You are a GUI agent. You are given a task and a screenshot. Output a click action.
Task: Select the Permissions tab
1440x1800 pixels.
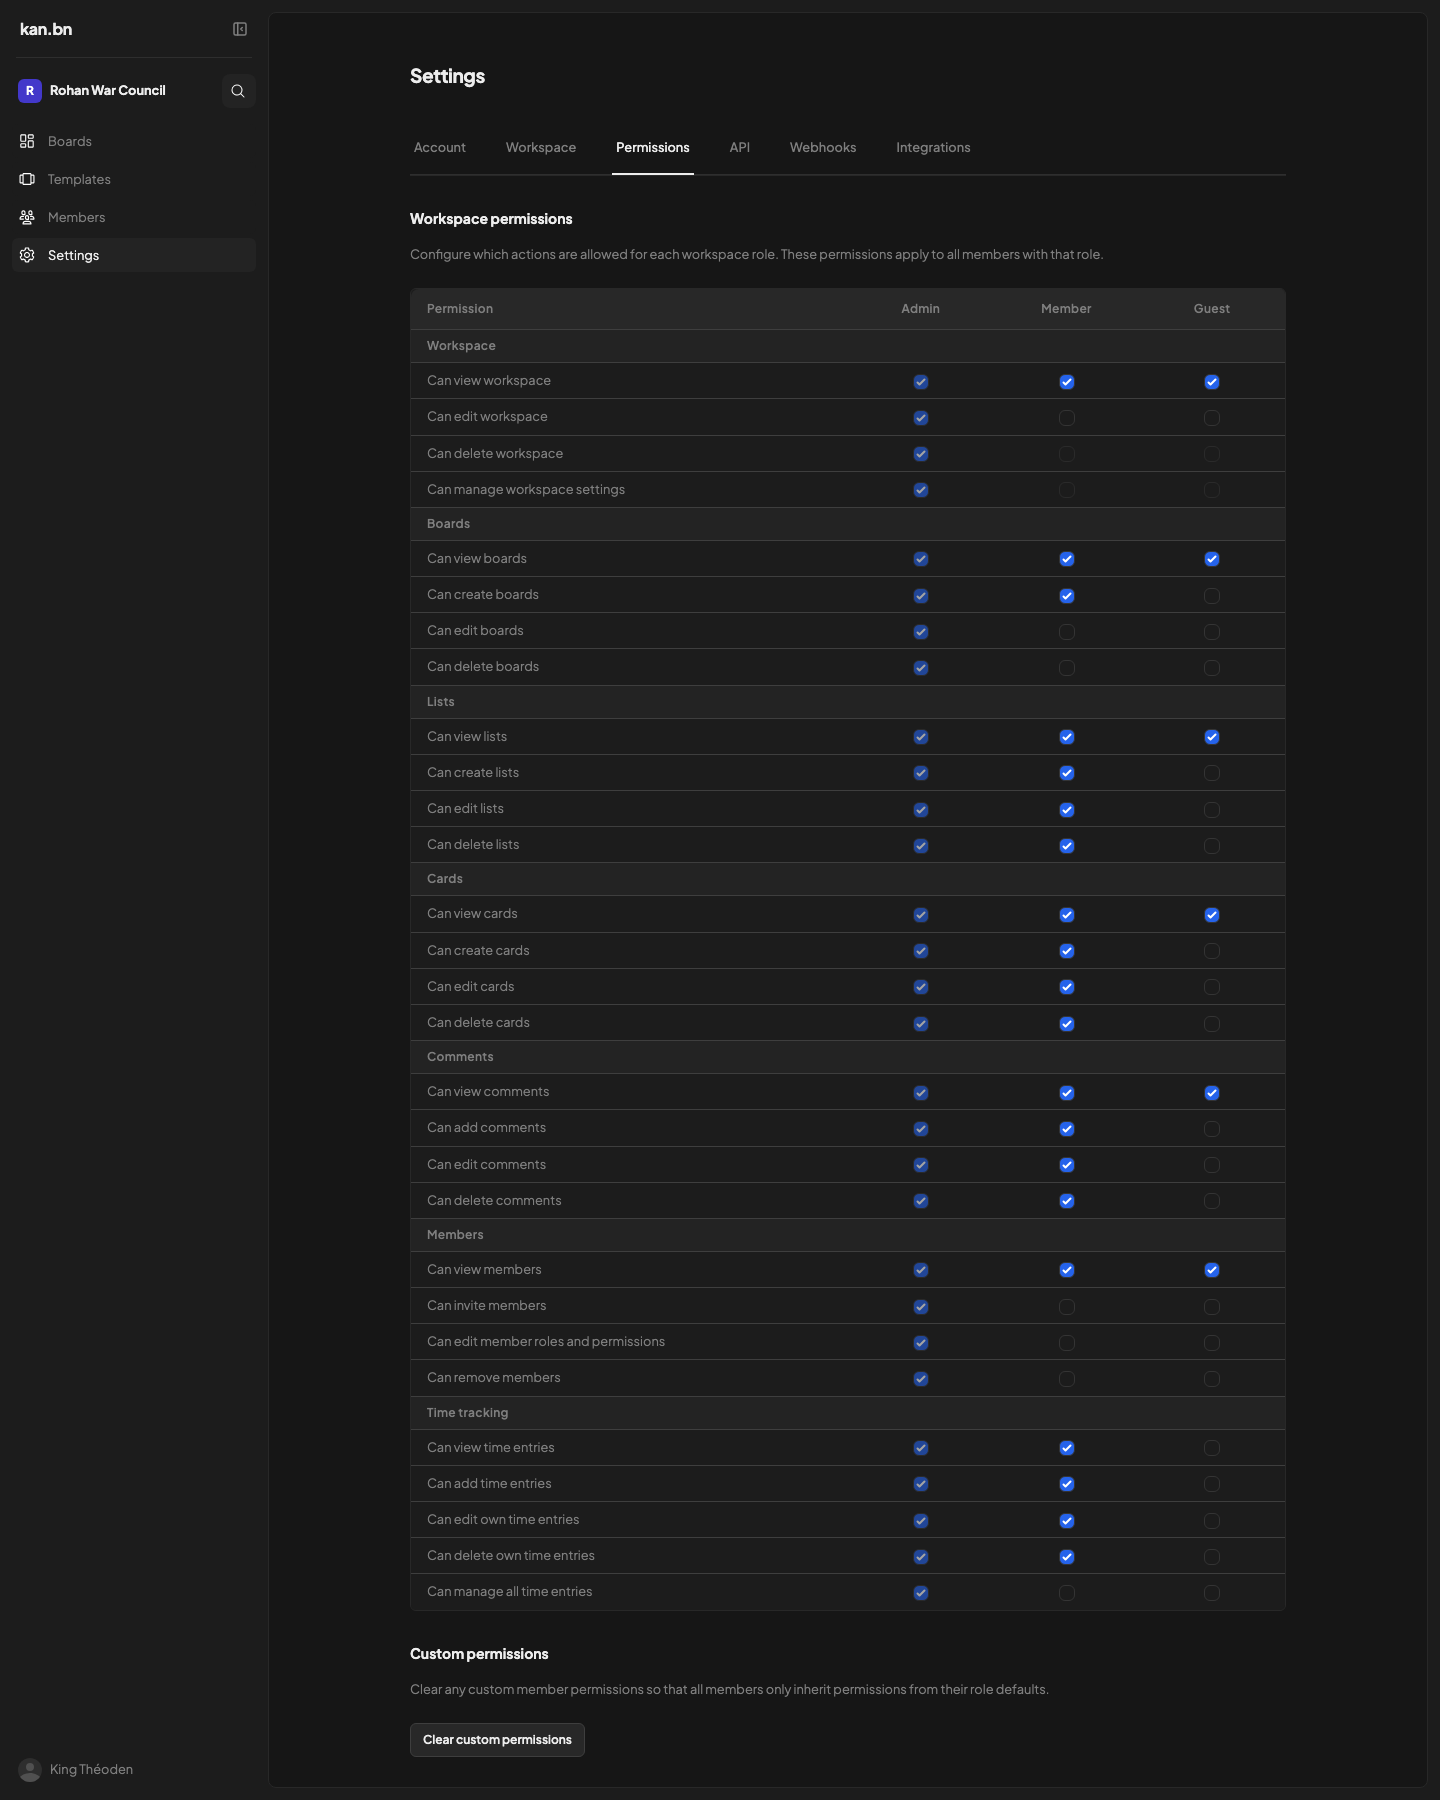point(653,147)
